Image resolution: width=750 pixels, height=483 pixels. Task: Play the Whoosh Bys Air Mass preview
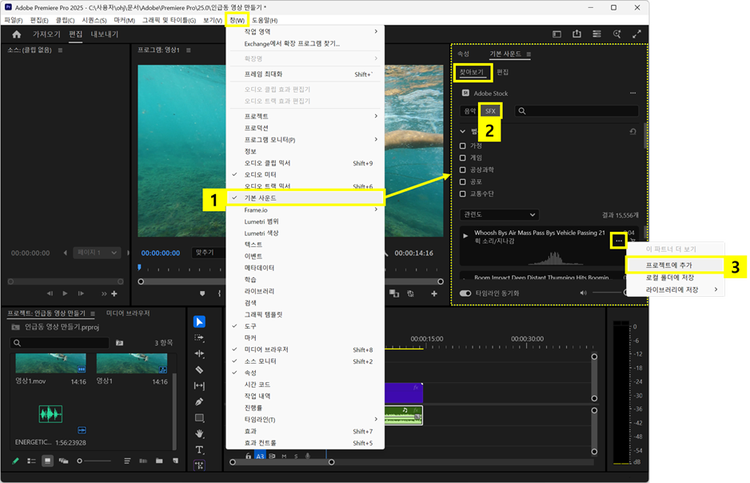click(466, 236)
